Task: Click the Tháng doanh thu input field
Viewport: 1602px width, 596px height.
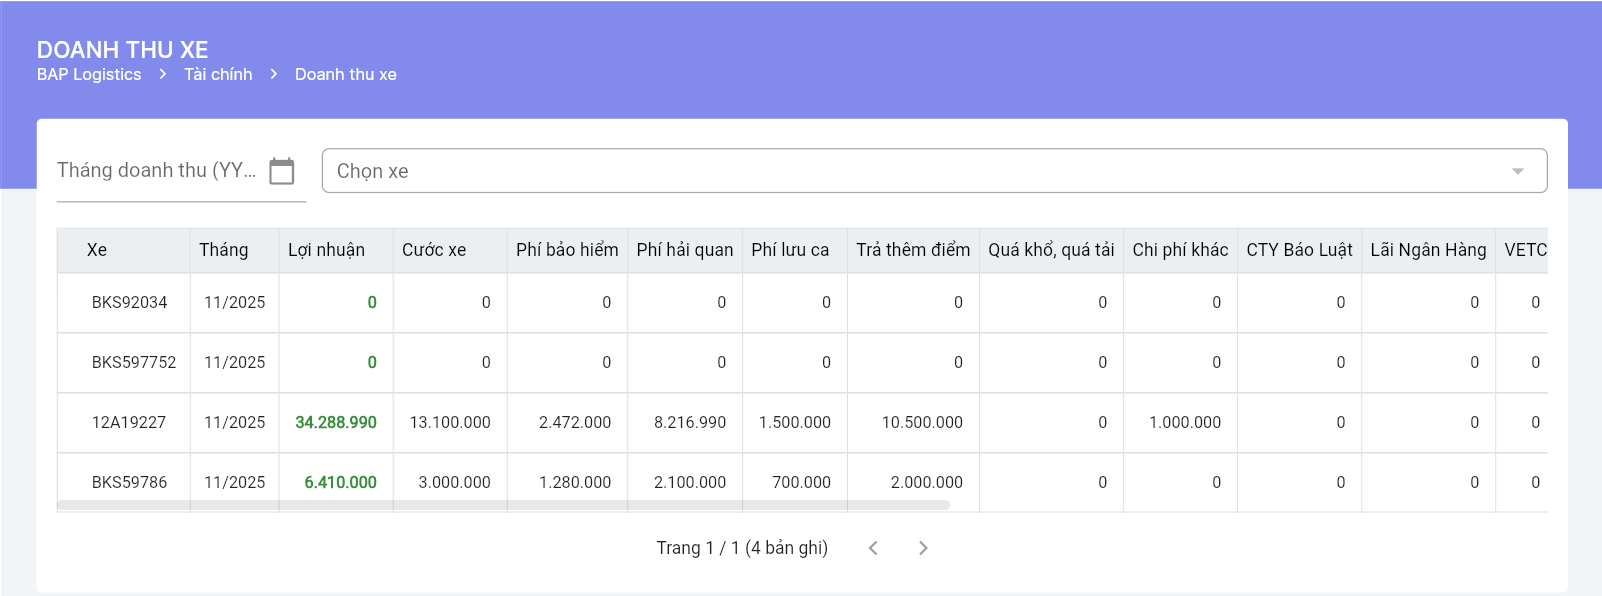Action: (x=157, y=171)
